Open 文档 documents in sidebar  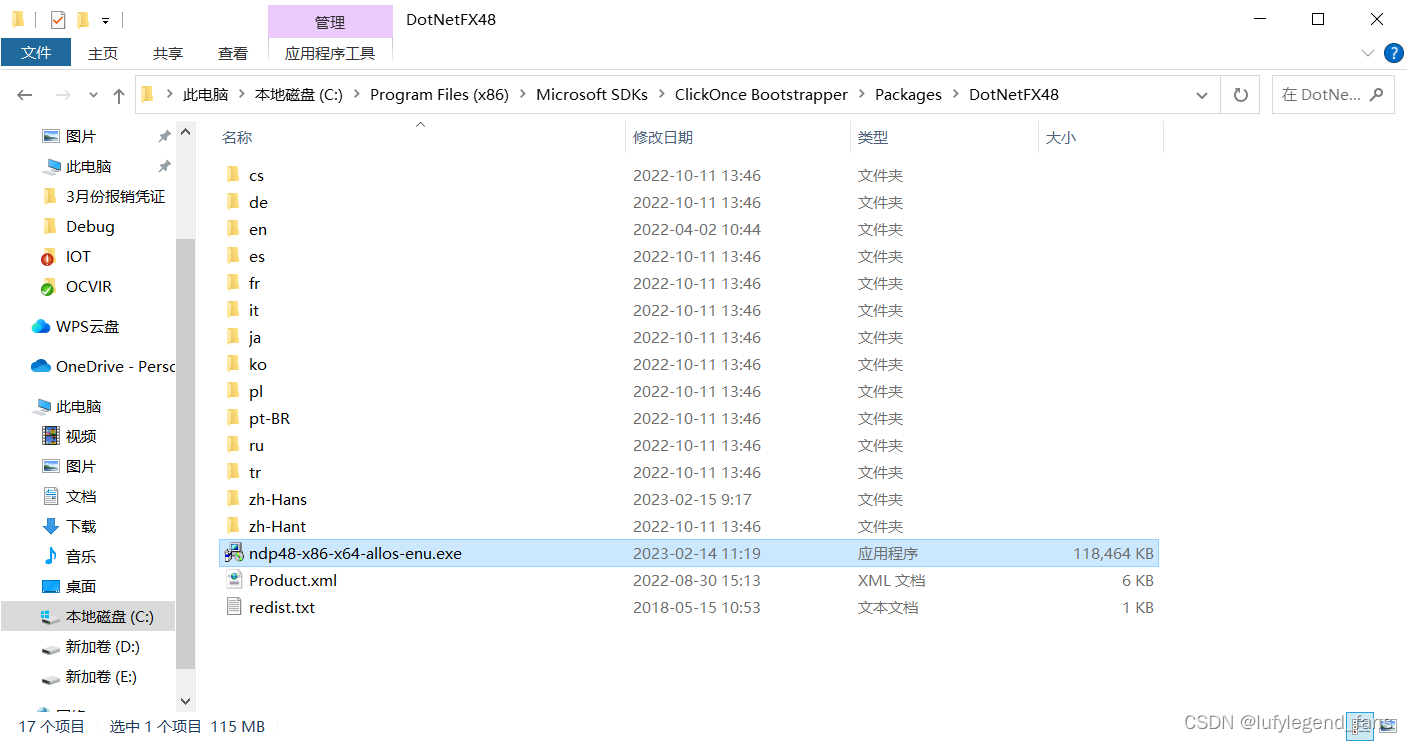point(69,497)
